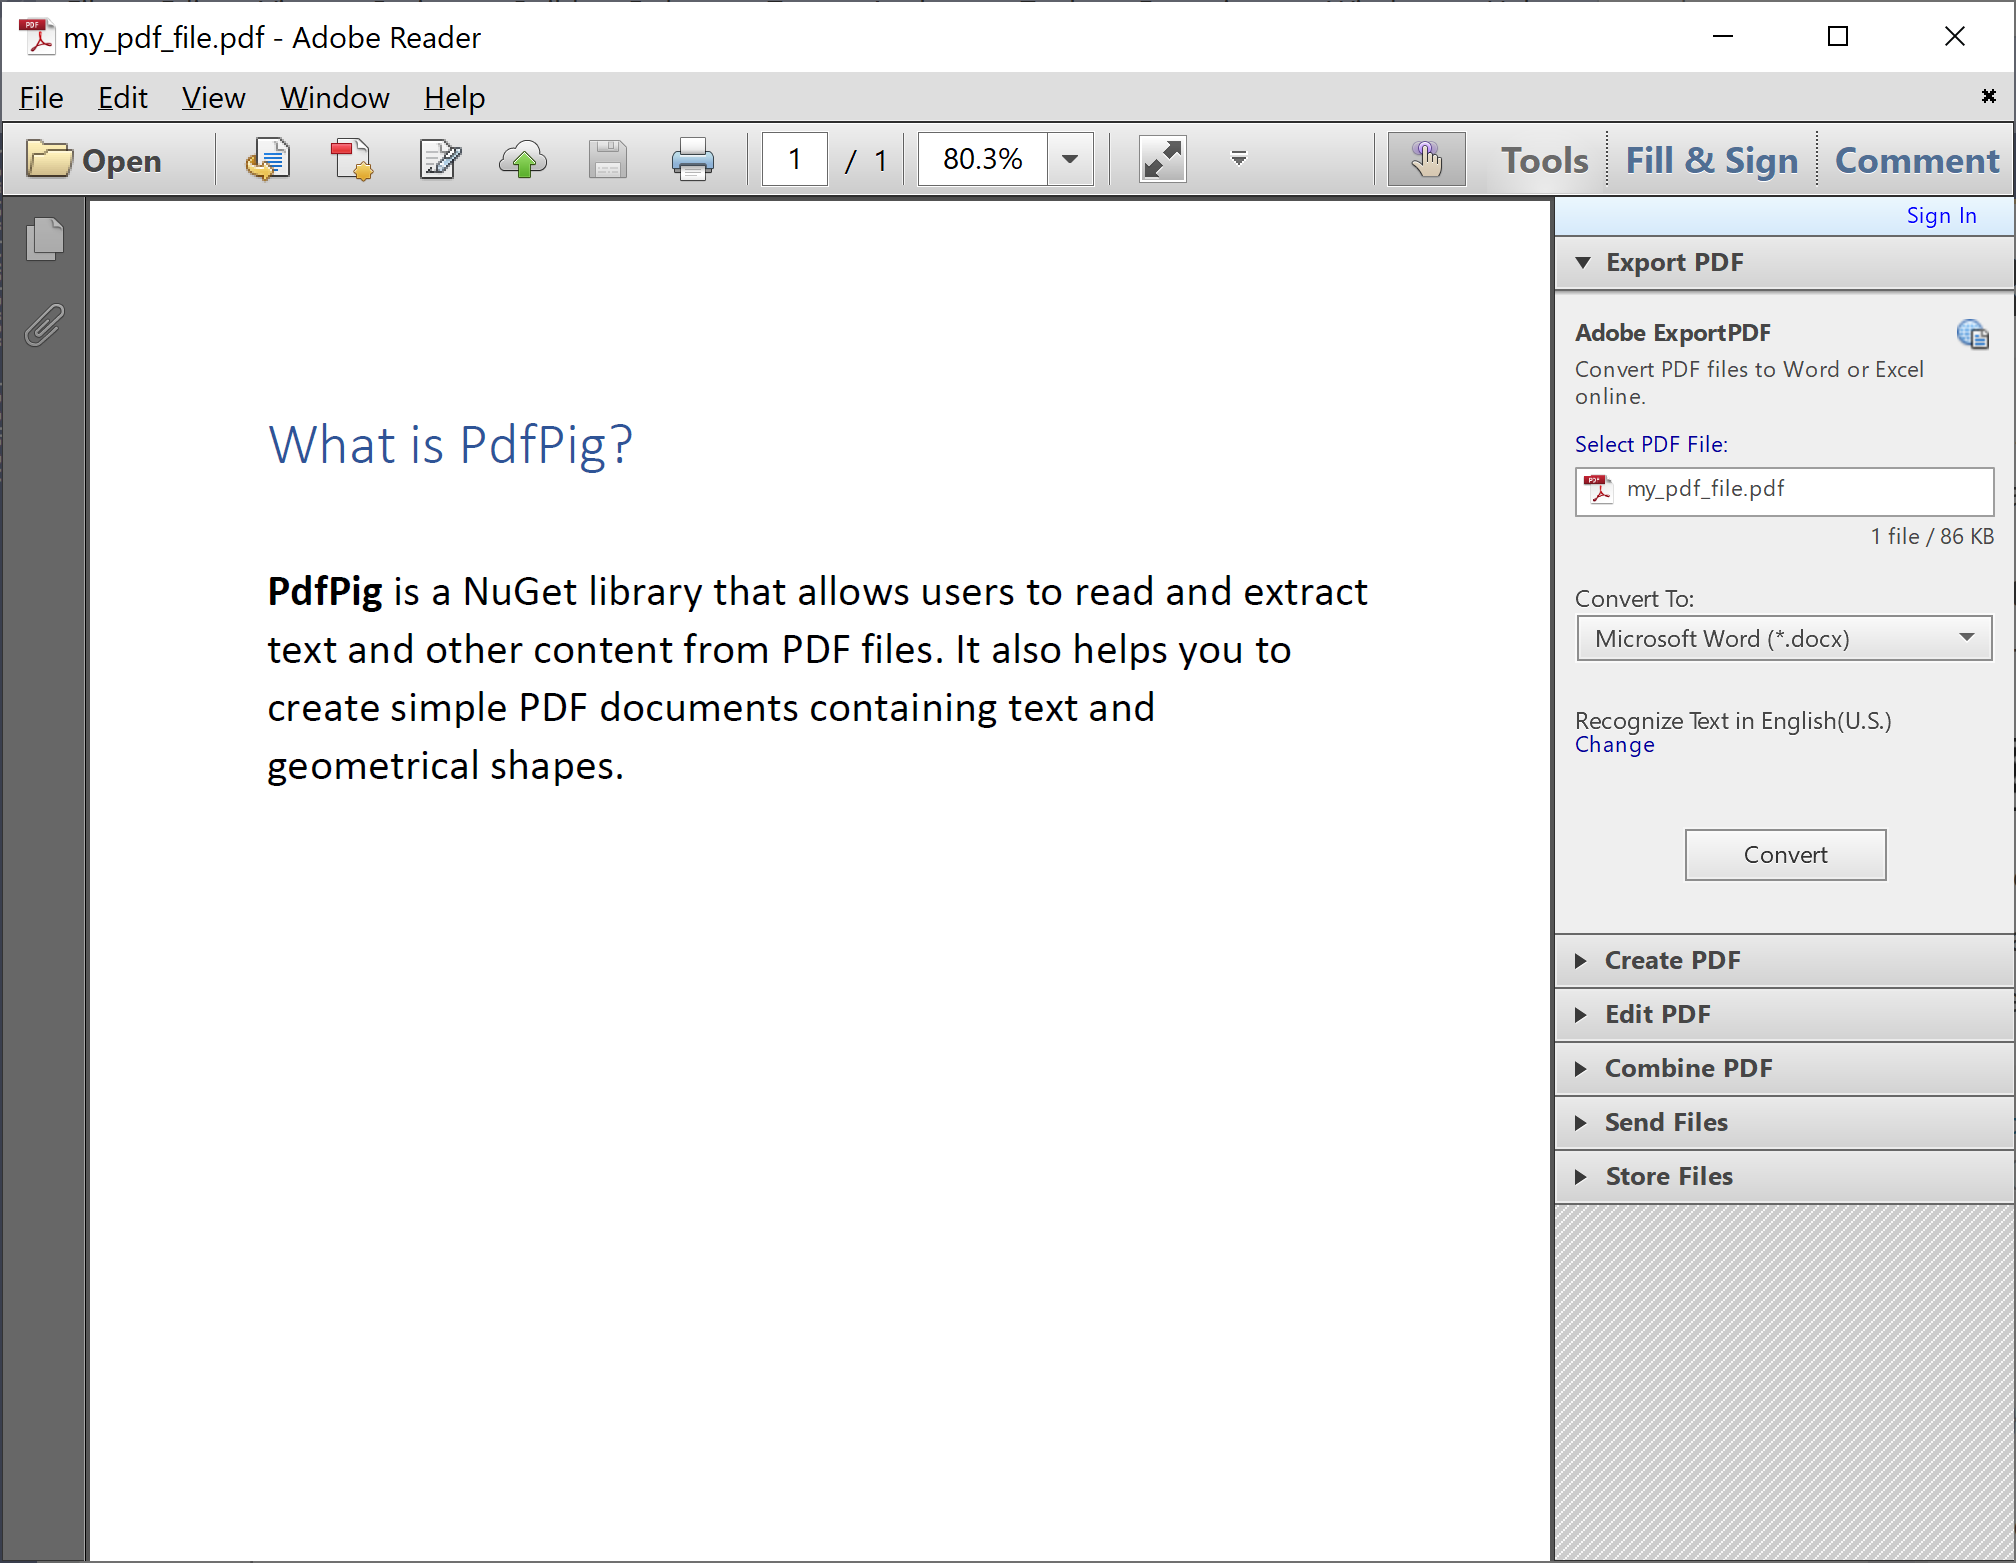Open the page thumbnails sidebar panel
Screen dimensions: 2016x1563
coord(44,239)
